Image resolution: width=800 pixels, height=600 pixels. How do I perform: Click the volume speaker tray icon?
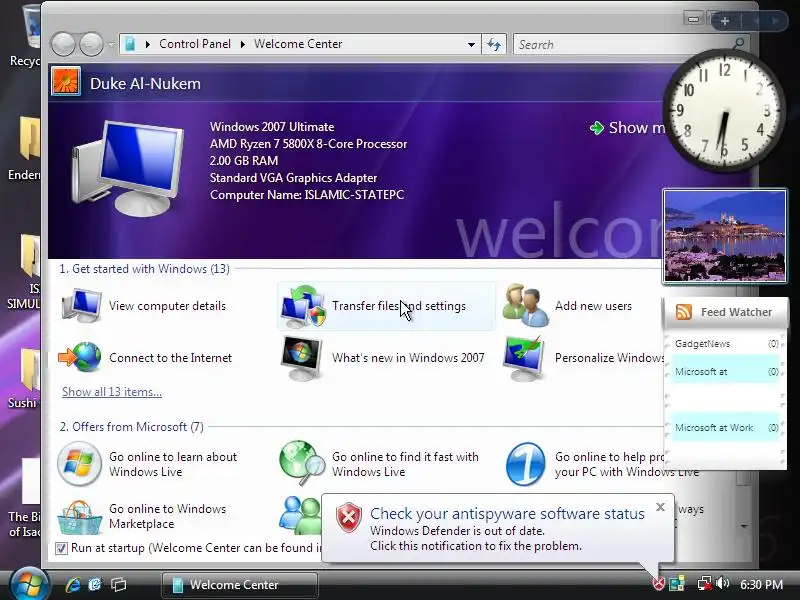(722, 583)
